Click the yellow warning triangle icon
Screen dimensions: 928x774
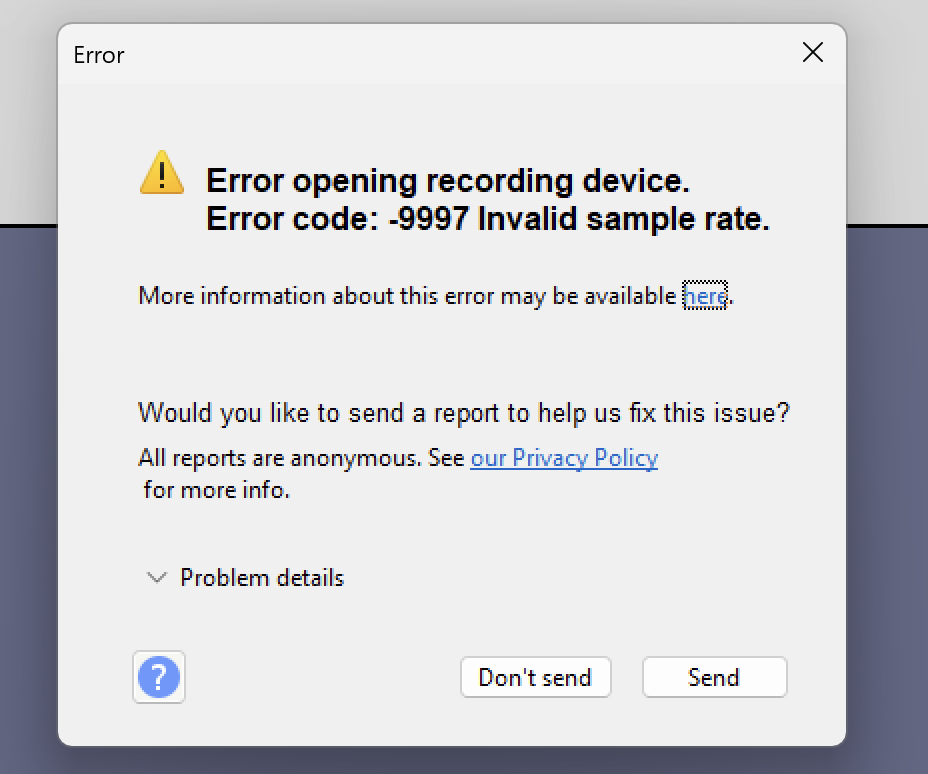162,172
